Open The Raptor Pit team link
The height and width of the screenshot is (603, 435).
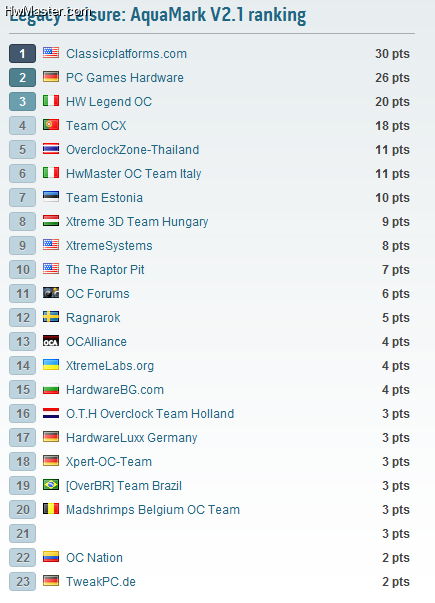coord(105,270)
